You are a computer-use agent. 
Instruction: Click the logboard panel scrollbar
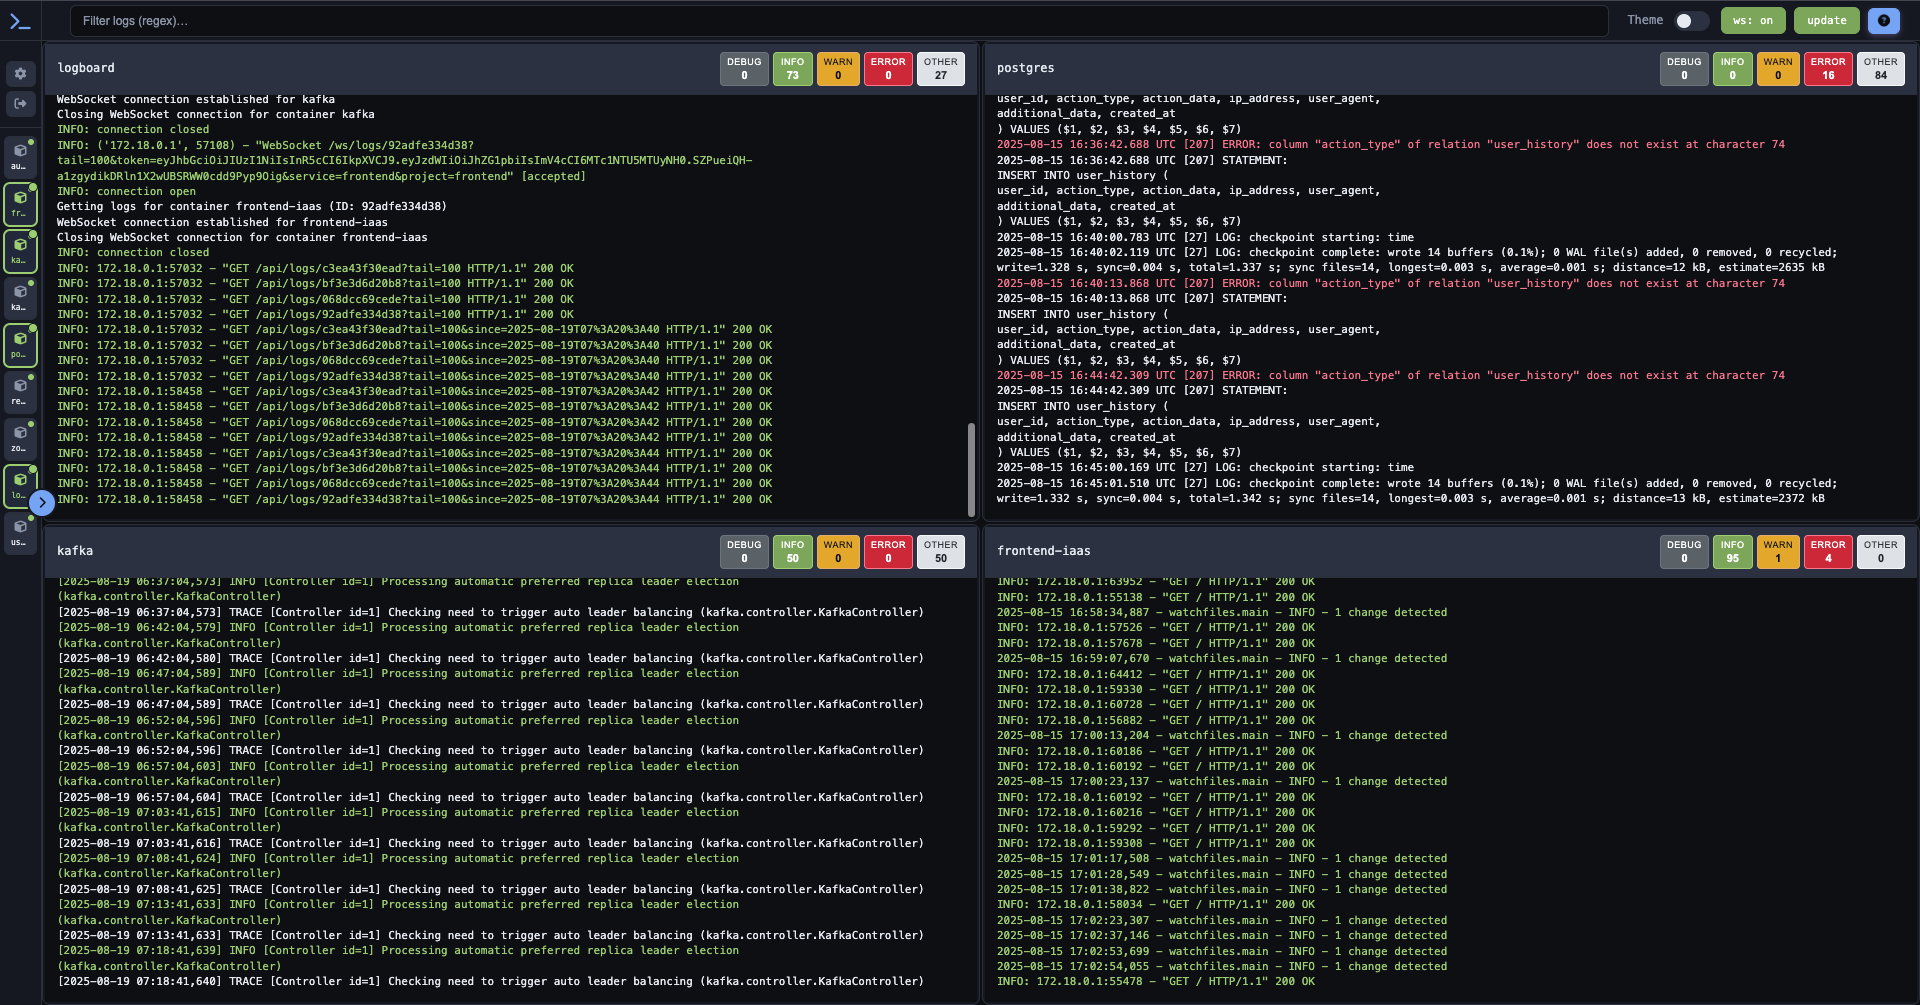click(971, 470)
